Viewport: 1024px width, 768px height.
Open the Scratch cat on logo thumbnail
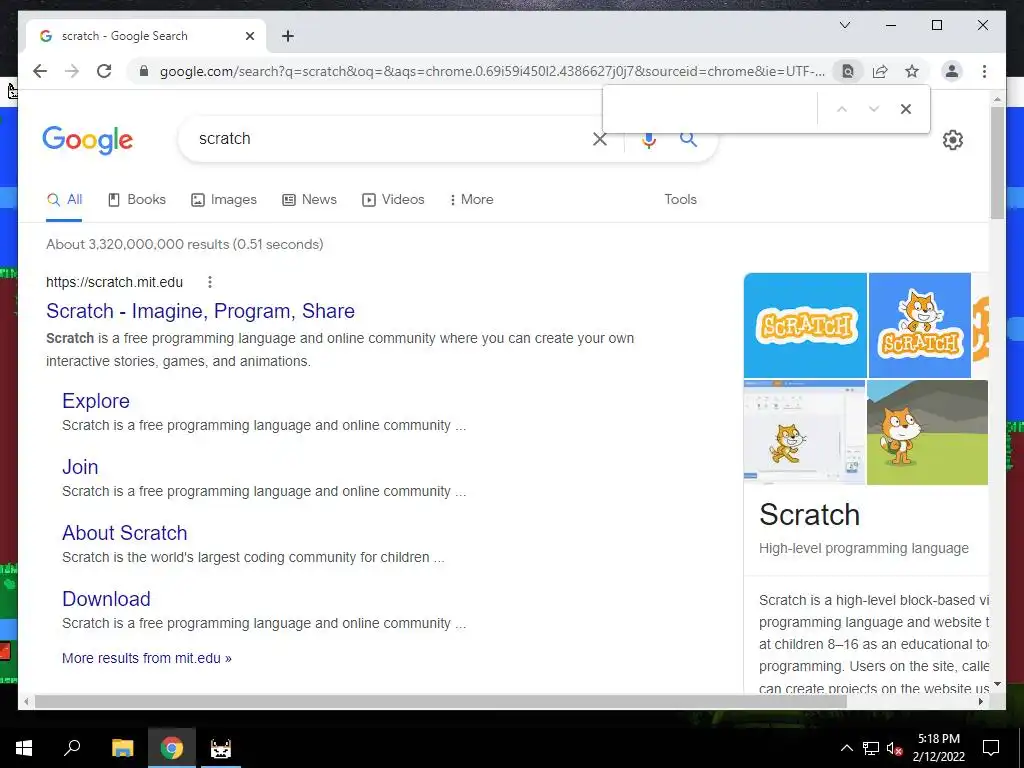(x=920, y=325)
